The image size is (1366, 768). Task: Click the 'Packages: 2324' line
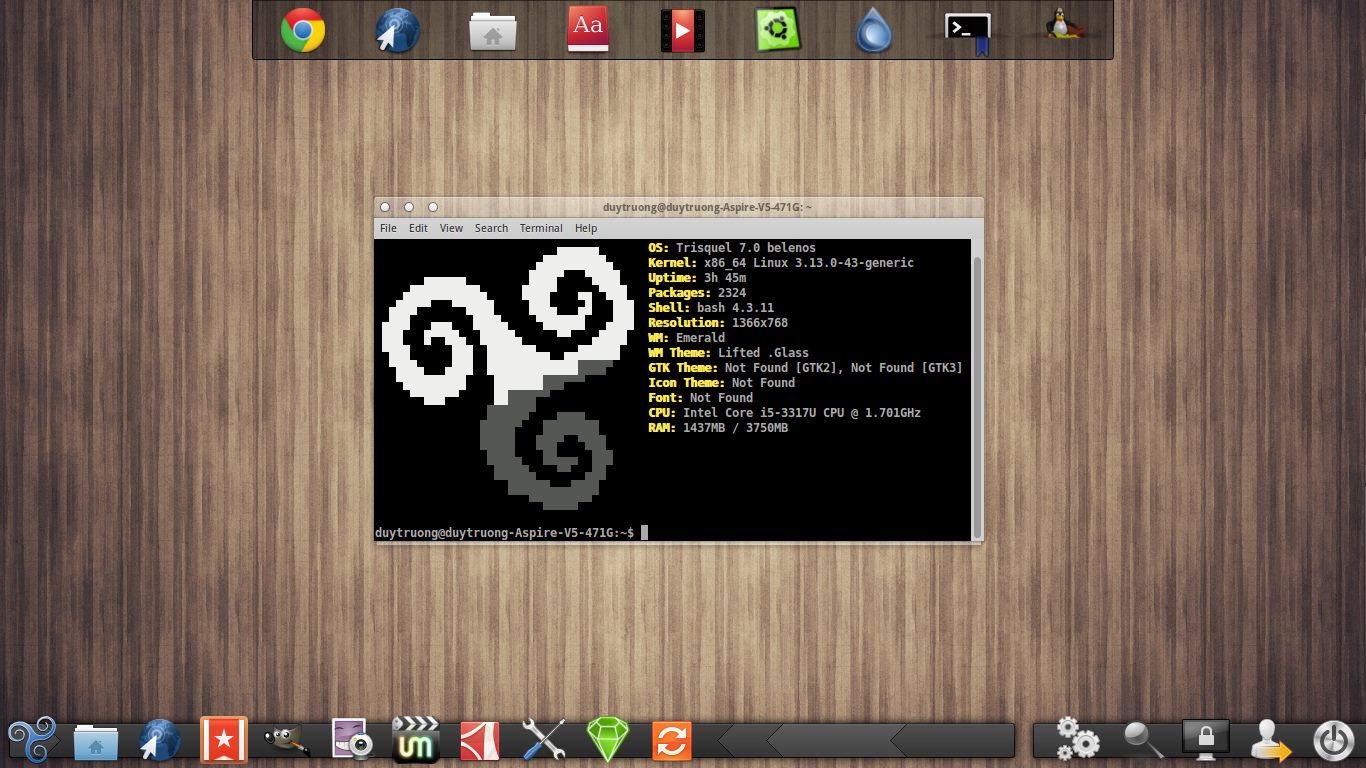[x=697, y=292]
